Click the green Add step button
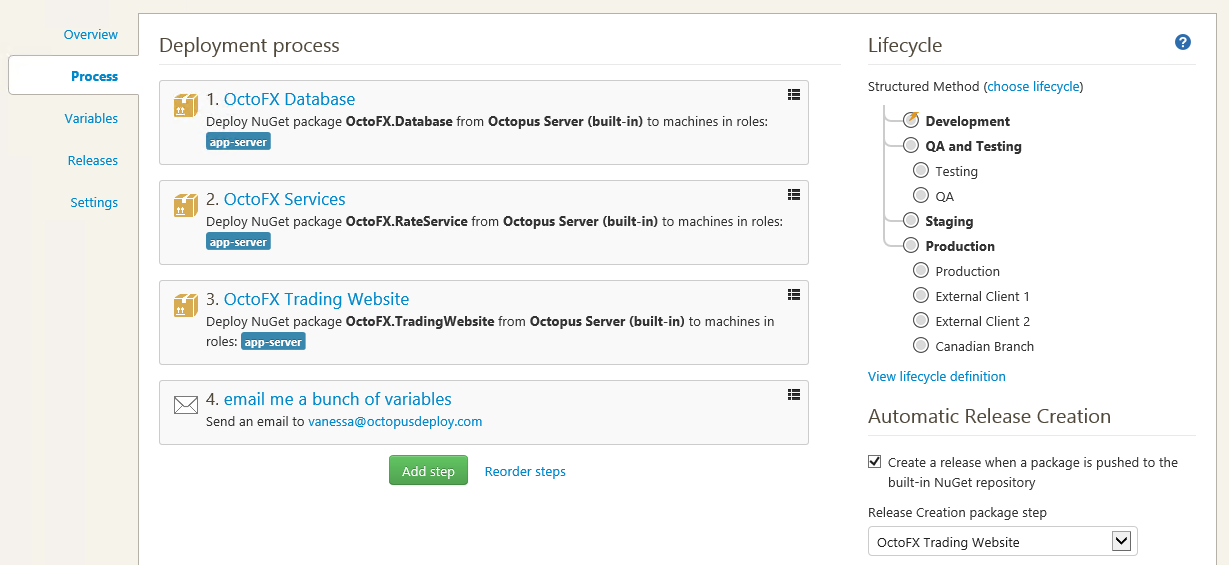 [x=428, y=471]
